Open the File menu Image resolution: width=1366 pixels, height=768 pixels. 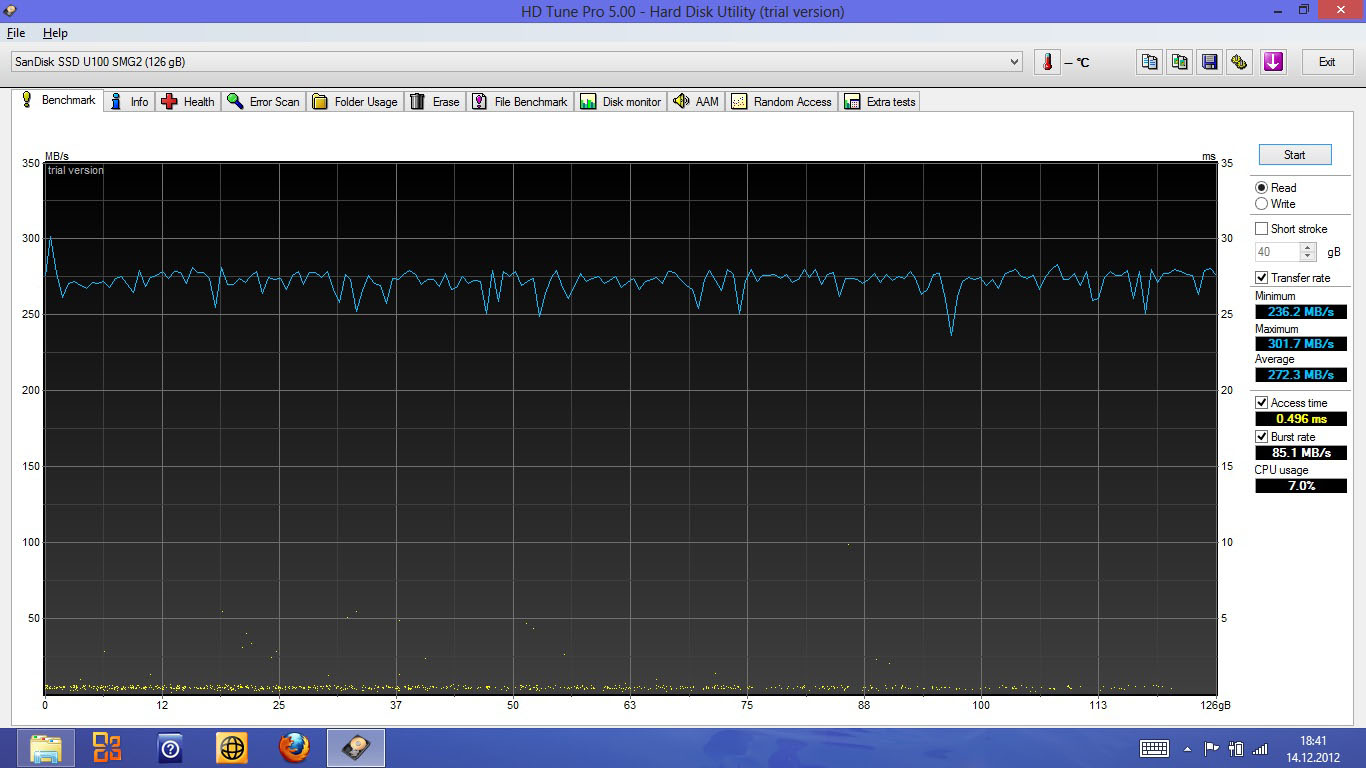[x=16, y=33]
